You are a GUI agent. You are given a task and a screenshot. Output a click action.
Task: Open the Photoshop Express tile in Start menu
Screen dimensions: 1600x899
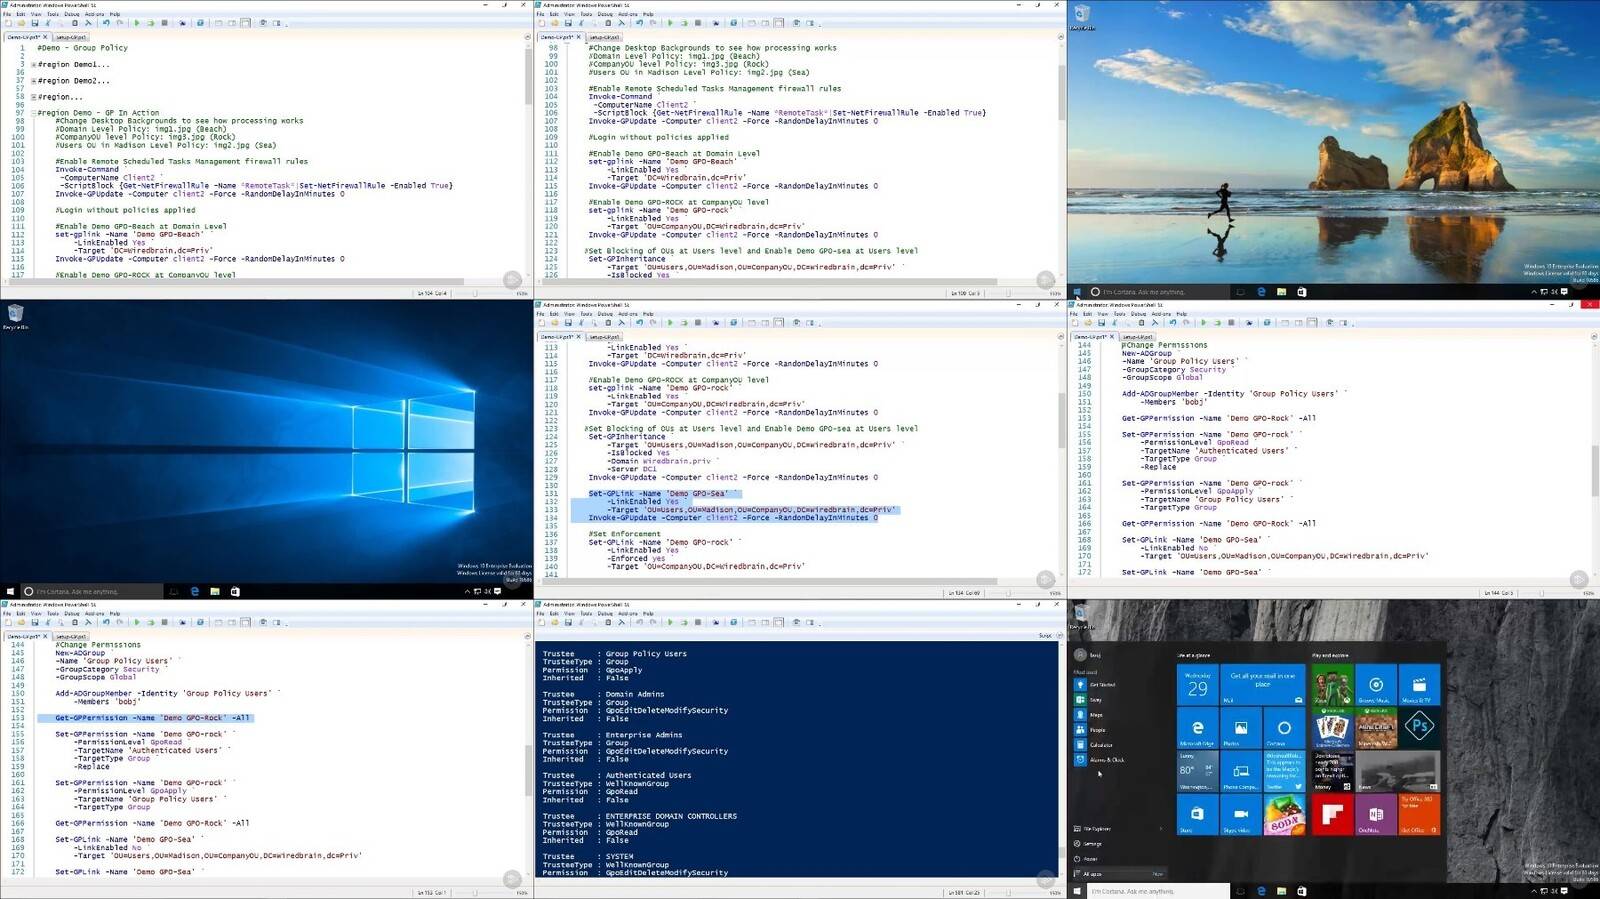1419,727
